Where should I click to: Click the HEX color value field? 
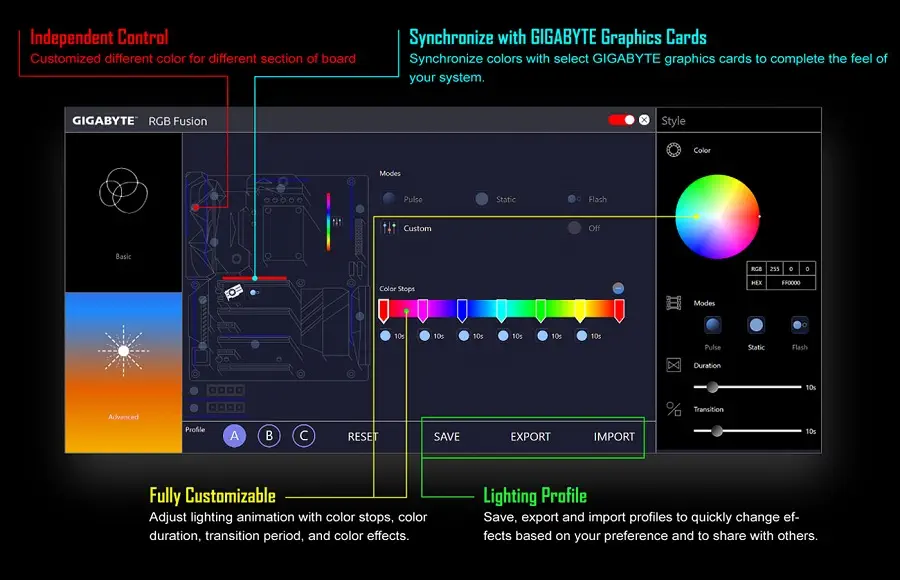790,283
